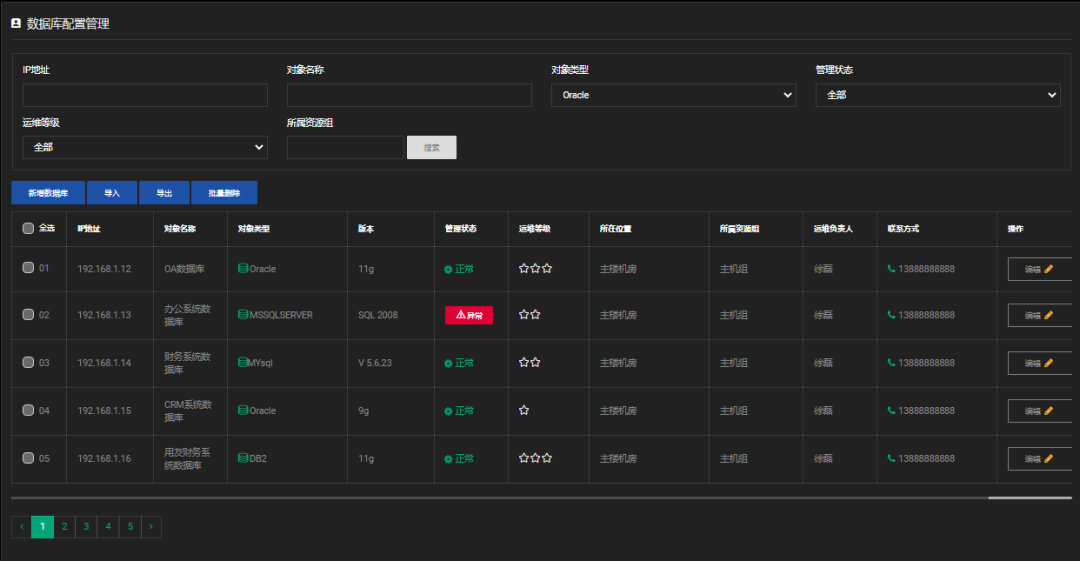This screenshot has height=561, width=1080.
Task: Click the phone icon in row 04
Action: (891, 410)
